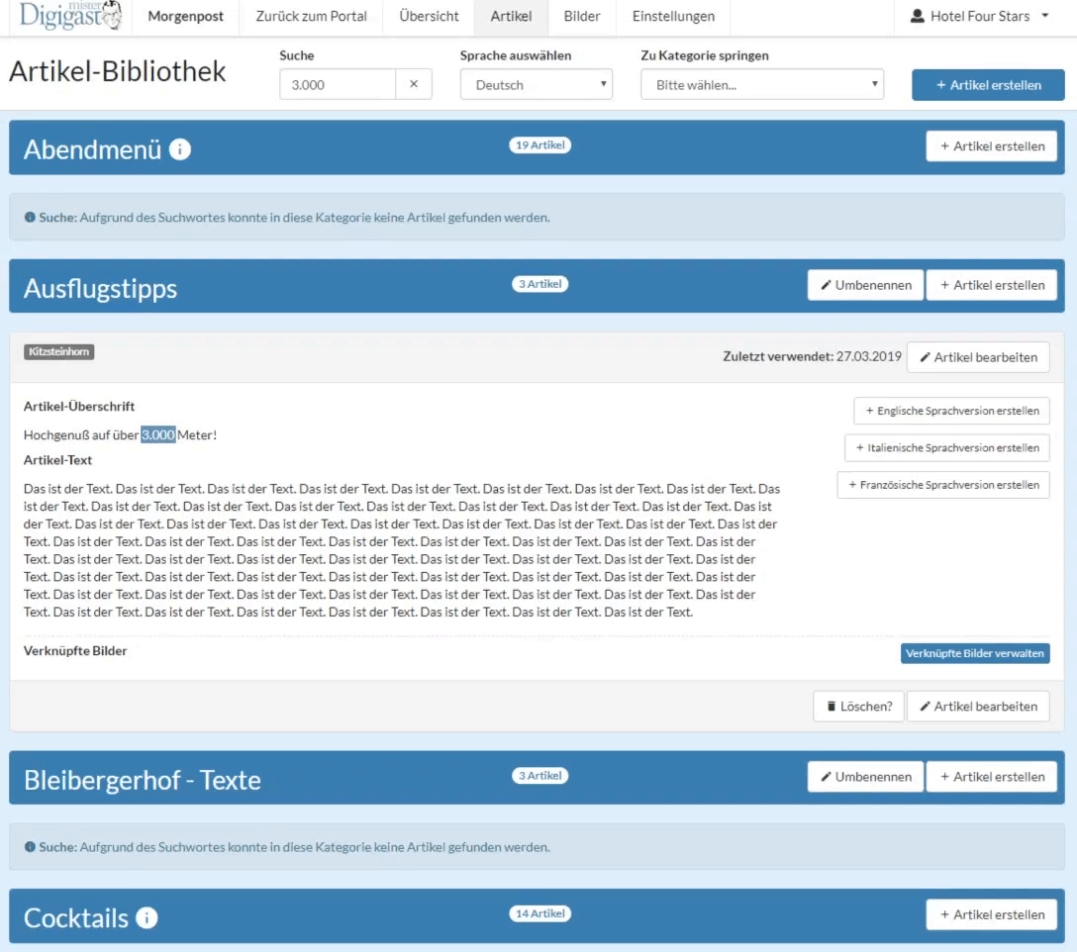This screenshot has height=952, width=1077.
Task: Go to the Einstellungen tab
Action: coord(673,17)
